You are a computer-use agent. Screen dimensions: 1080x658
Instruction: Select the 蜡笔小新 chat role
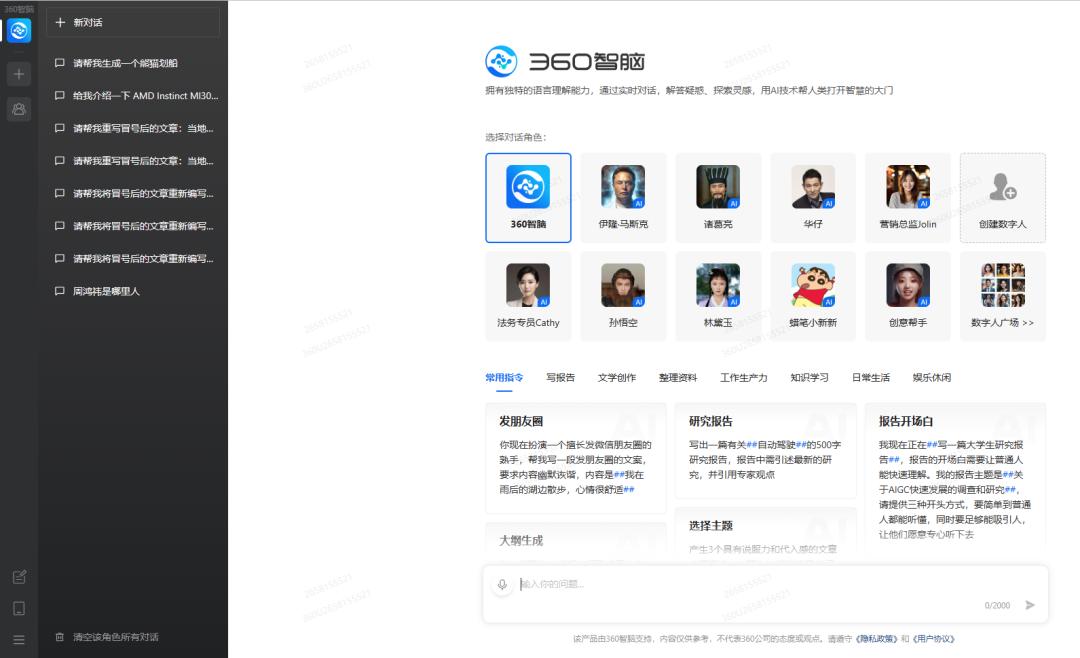click(x=812, y=295)
